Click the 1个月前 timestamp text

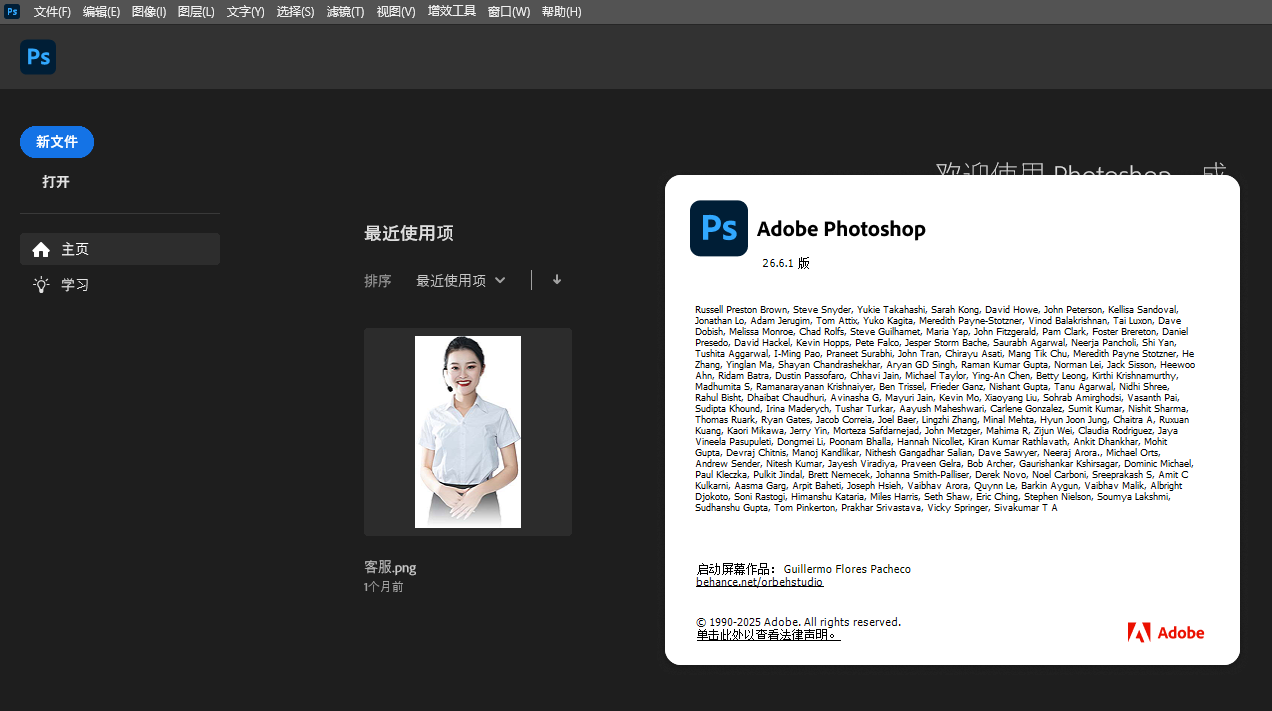pos(384,587)
